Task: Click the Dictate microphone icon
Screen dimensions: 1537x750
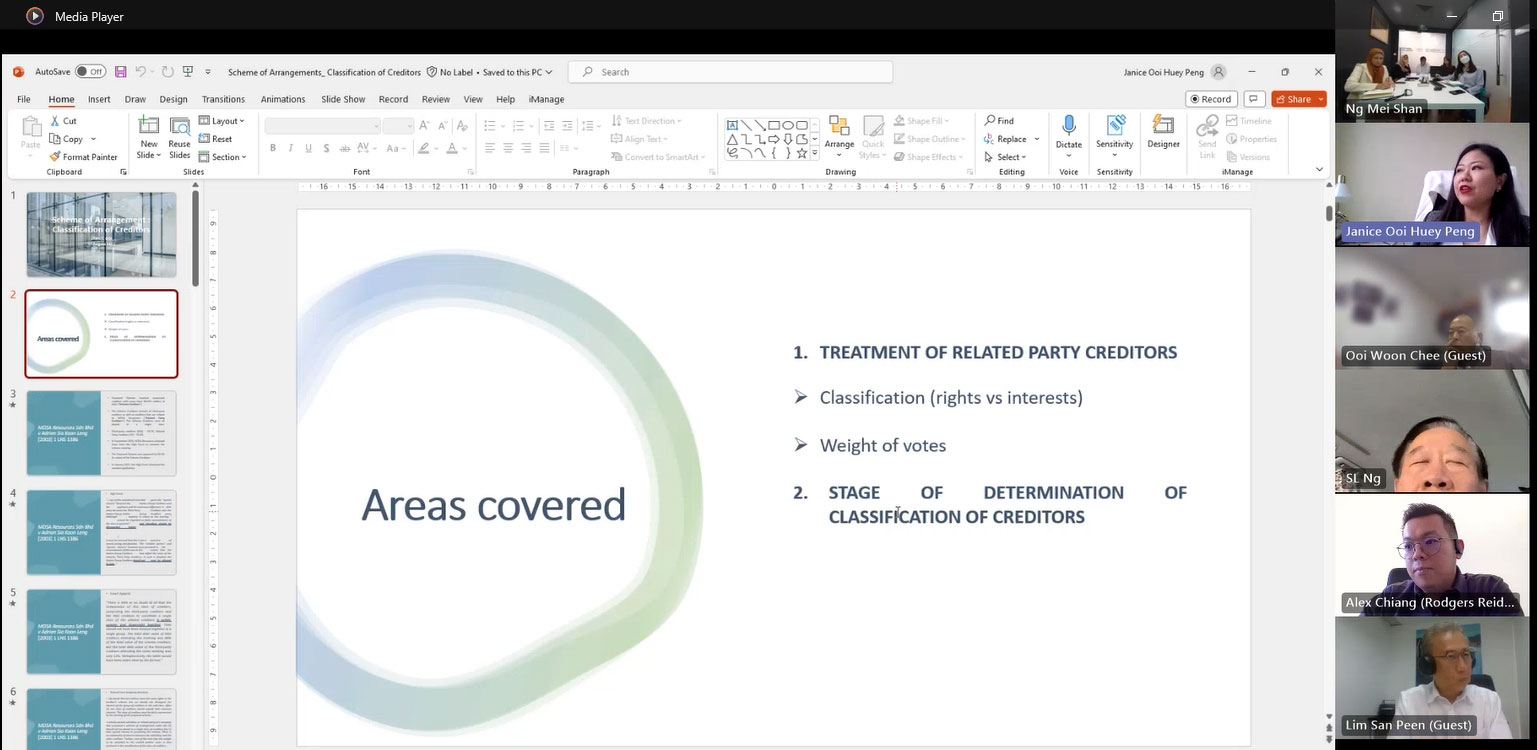Action: tap(1069, 126)
